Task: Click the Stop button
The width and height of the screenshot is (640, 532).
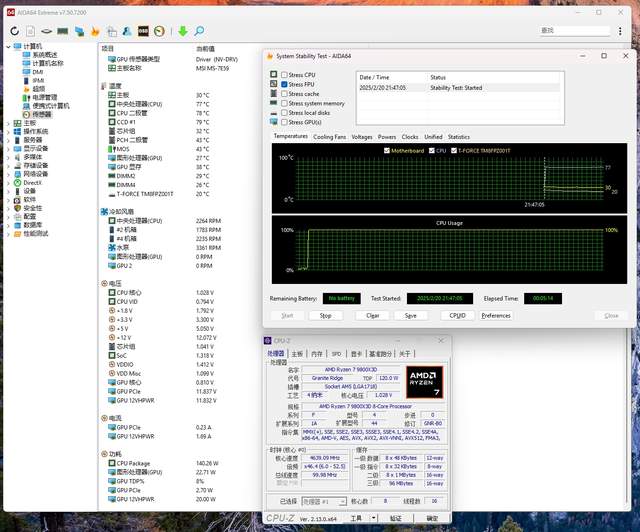Action: [x=325, y=316]
